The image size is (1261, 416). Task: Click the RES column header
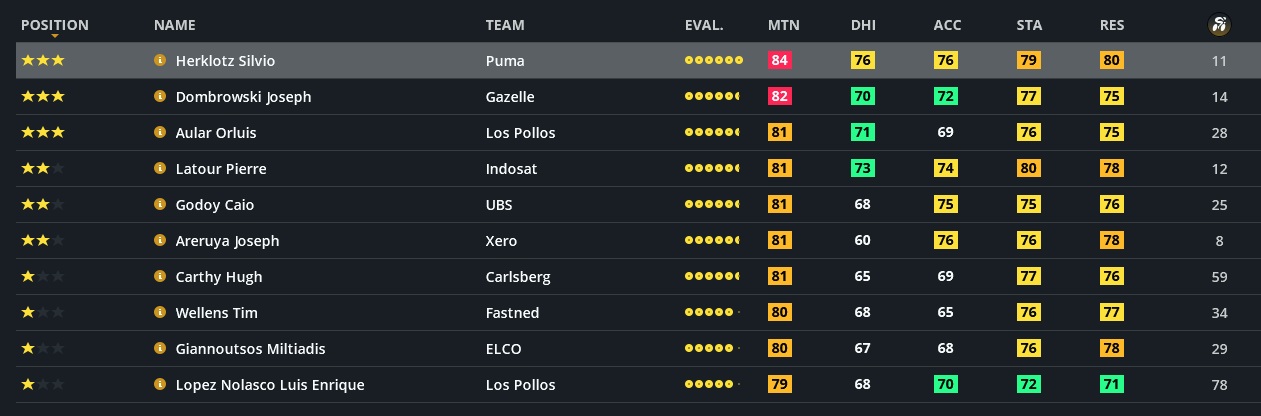pos(1113,25)
